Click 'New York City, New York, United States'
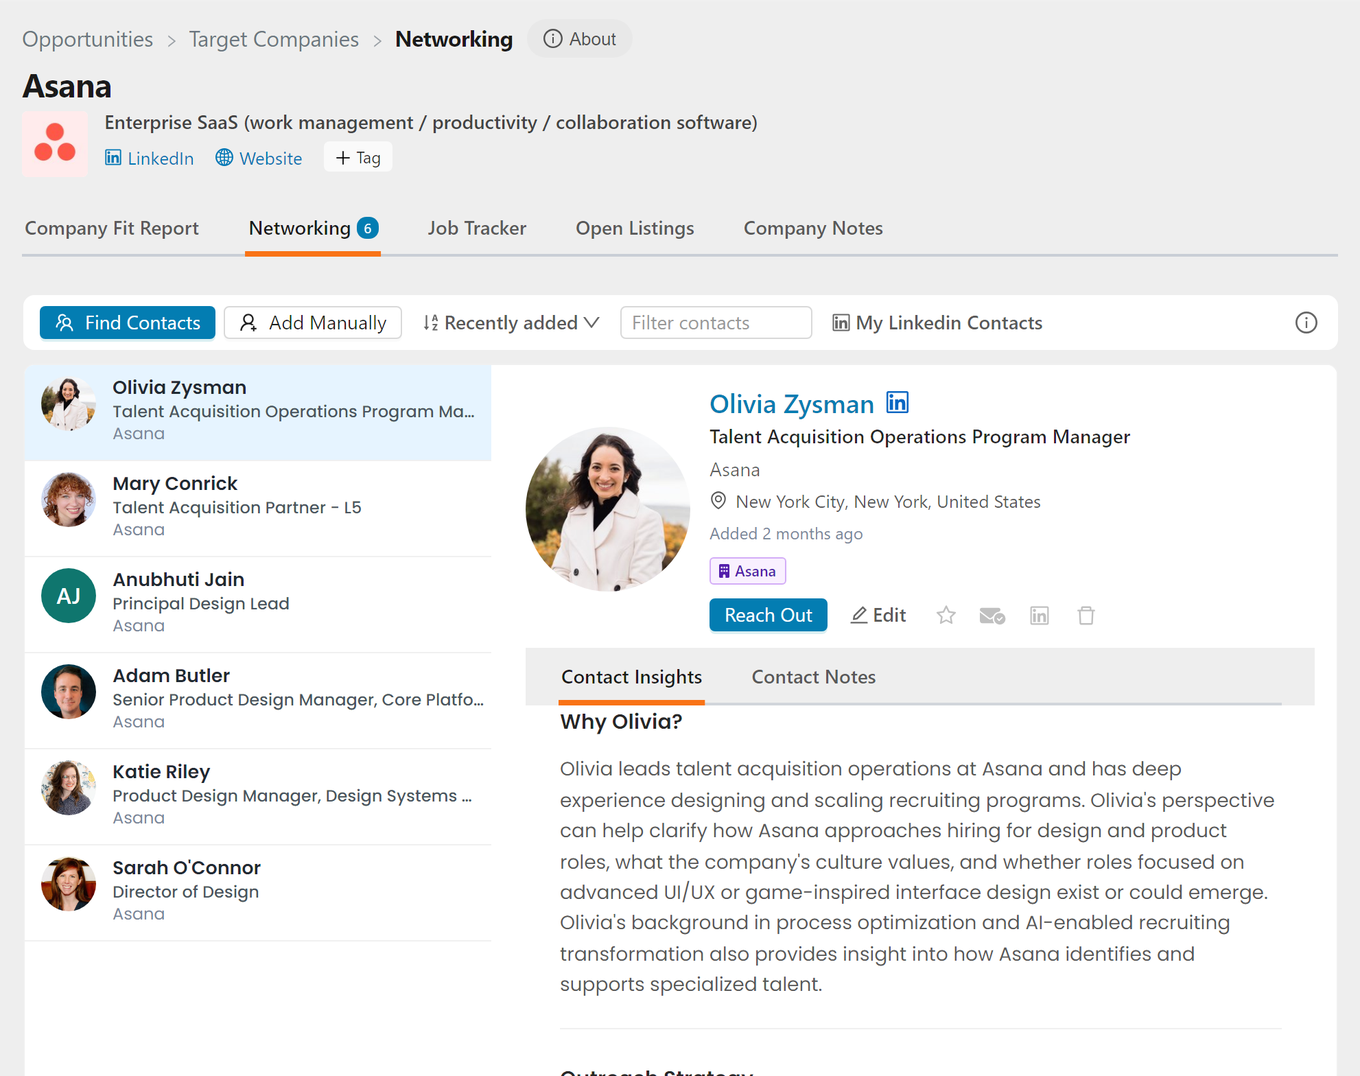The image size is (1360, 1076). point(888,502)
